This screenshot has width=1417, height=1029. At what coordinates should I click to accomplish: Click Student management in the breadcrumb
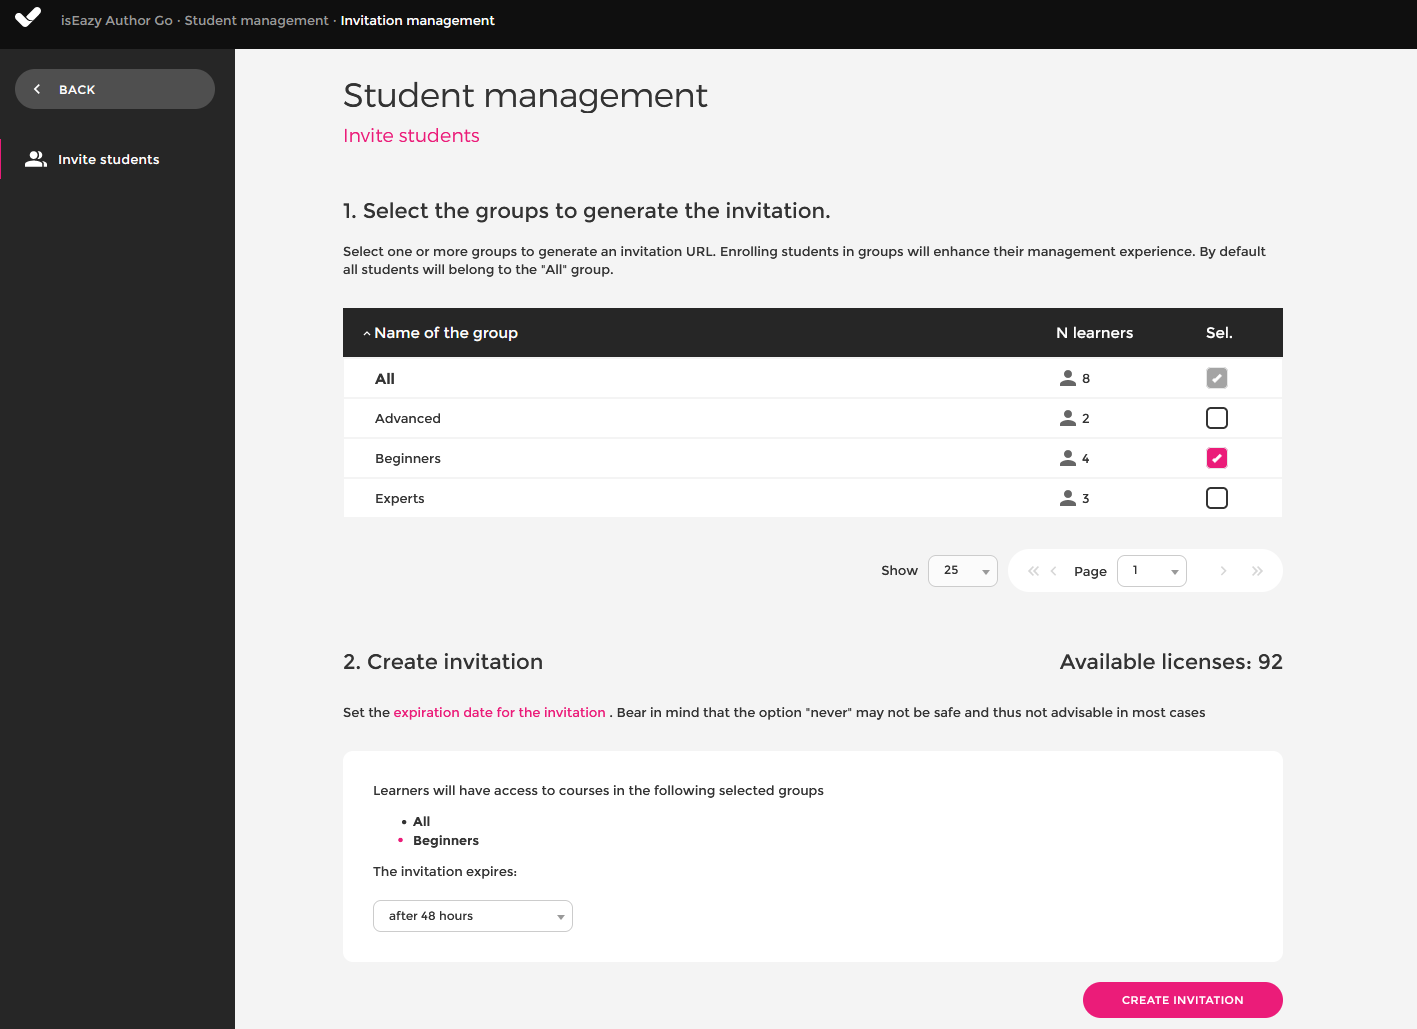256,20
